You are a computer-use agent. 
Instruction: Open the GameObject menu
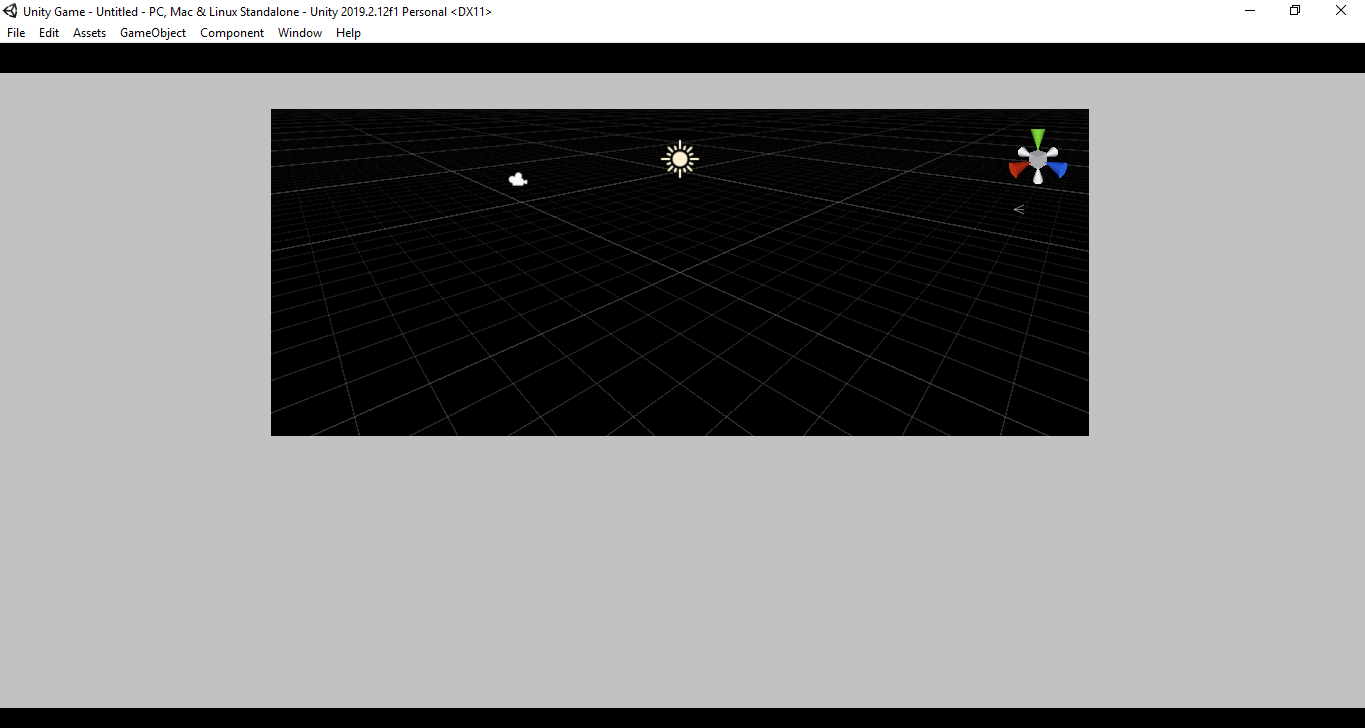coord(153,33)
